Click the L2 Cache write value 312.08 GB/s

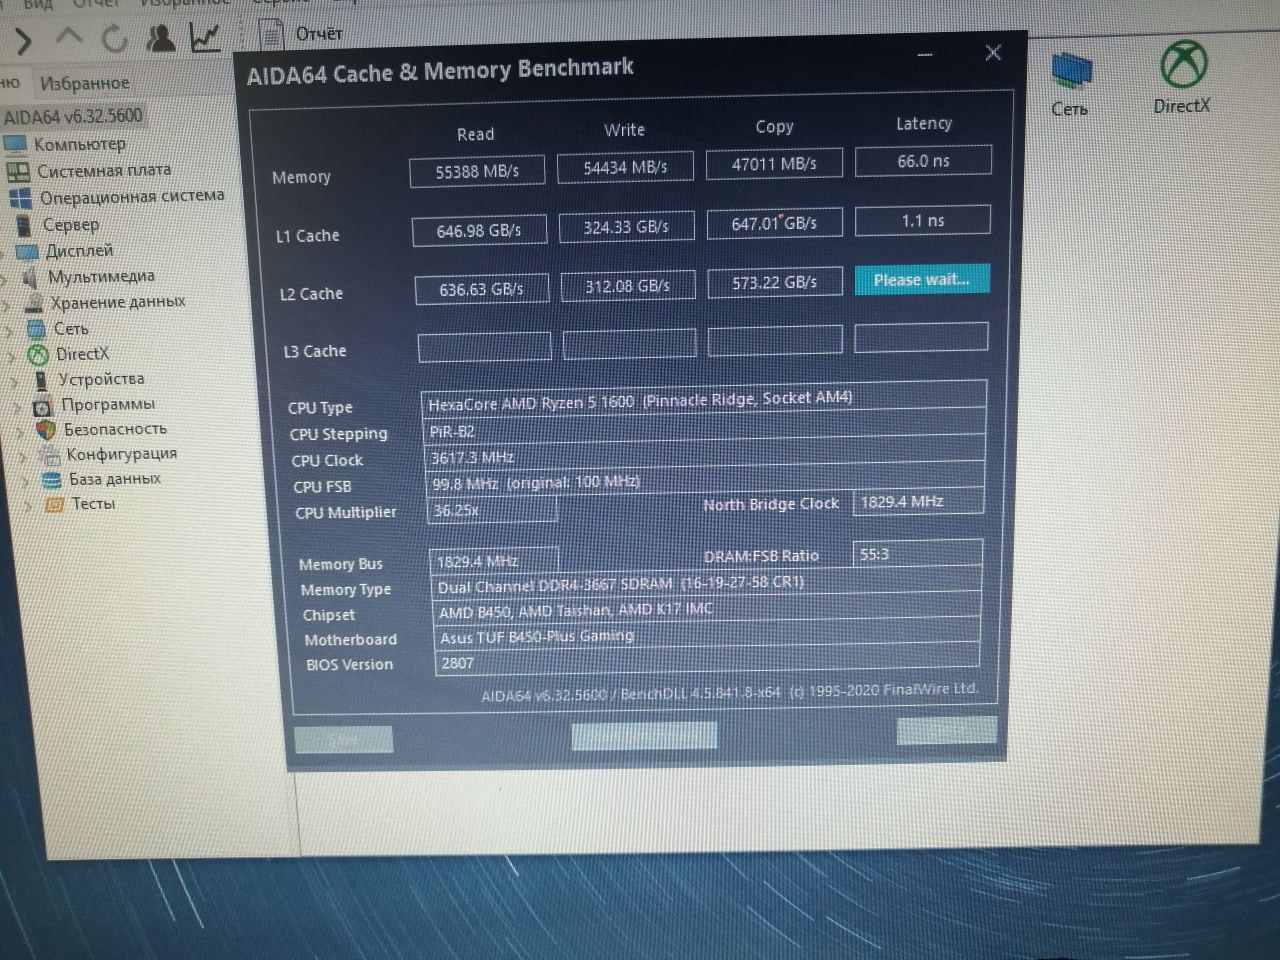pos(628,286)
